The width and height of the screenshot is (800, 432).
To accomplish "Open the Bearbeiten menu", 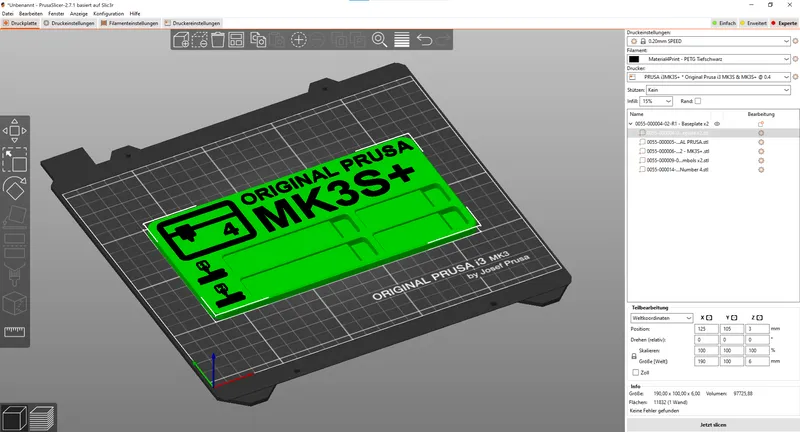I will click(31, 14).
